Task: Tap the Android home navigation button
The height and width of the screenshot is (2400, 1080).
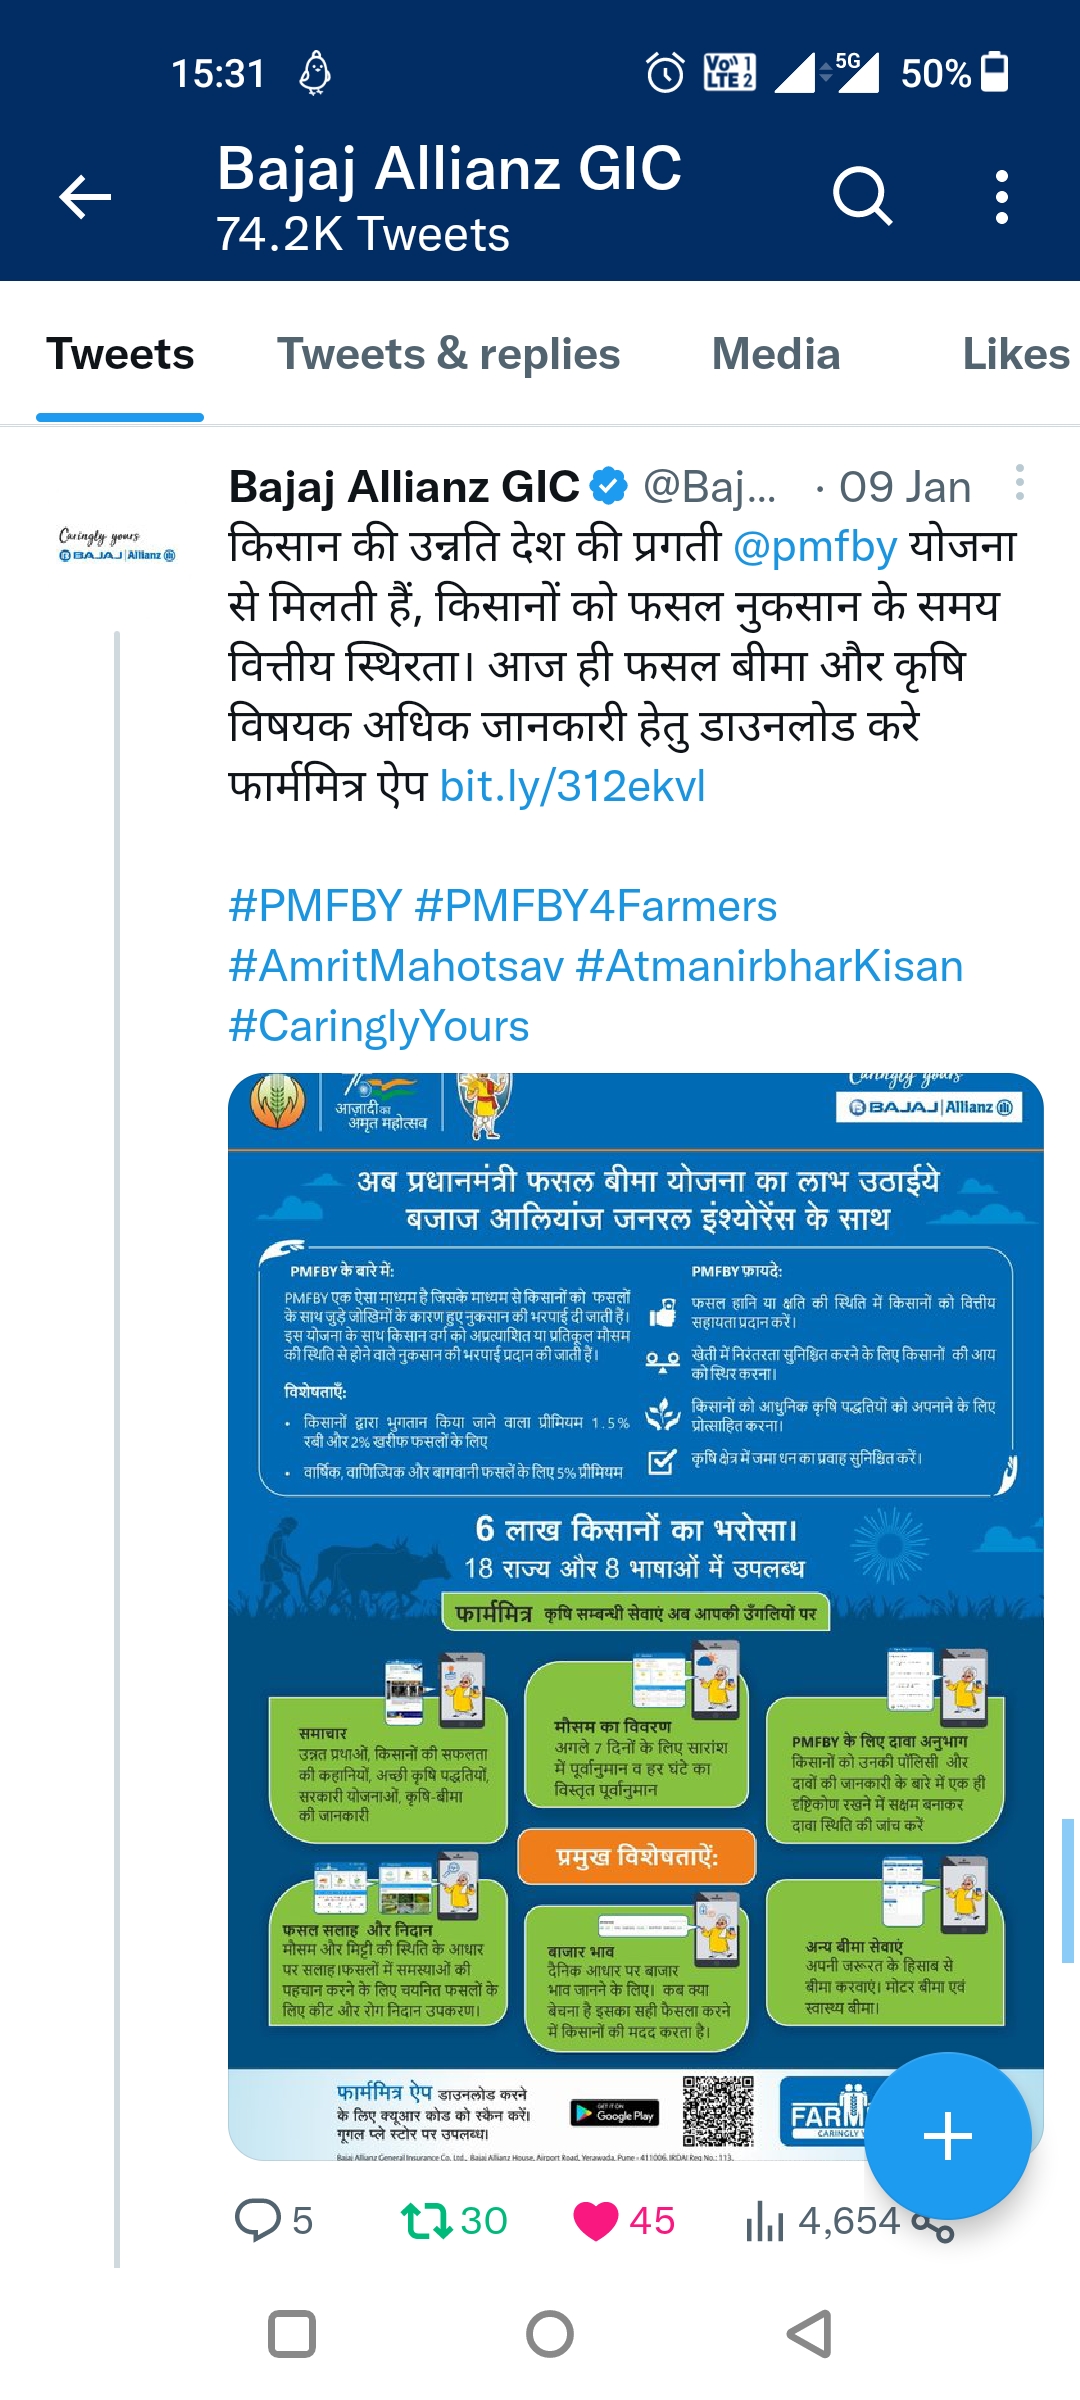Action: (550, 2335)
